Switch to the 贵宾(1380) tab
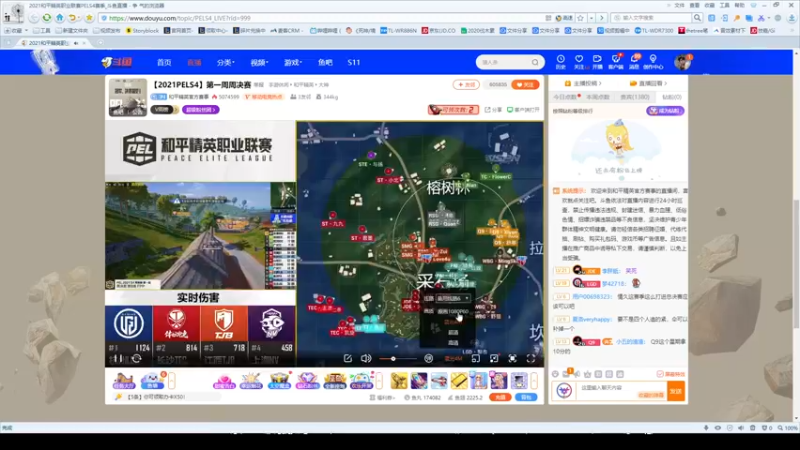Image resolution: width=800 pixels, height=450 pixels. point(635,97)
